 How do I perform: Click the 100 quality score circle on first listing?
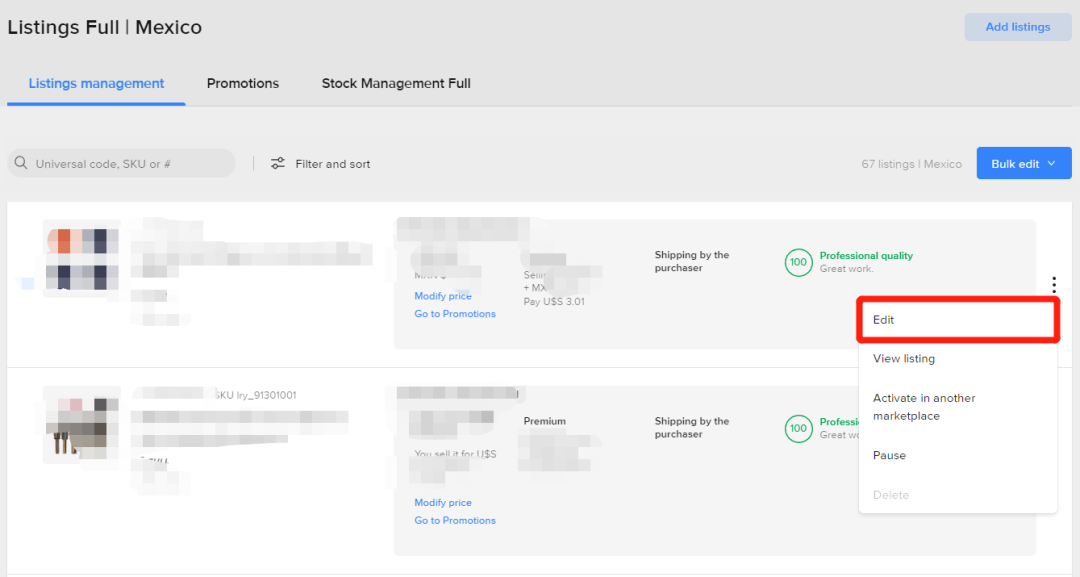coord(797,262)
